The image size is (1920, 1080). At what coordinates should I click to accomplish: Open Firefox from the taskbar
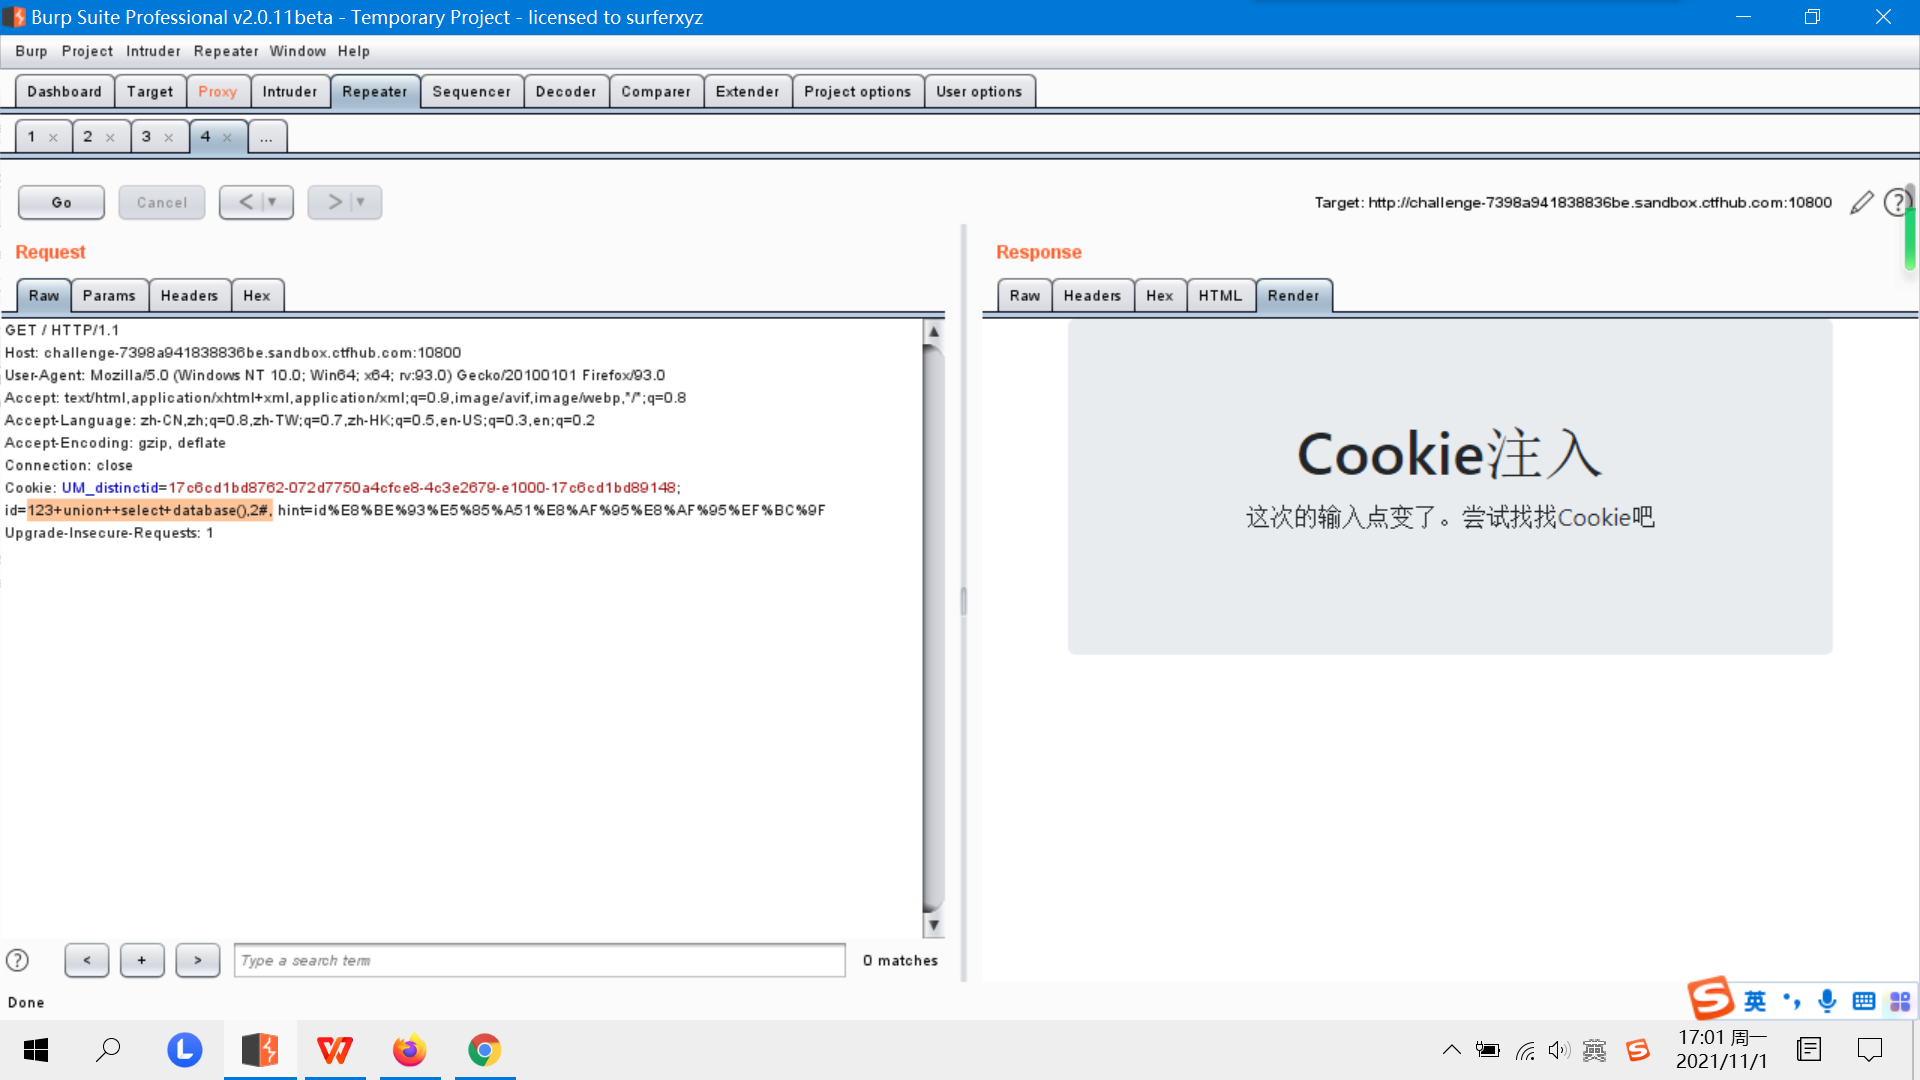pyautogui.click(x=409, y=1050)
